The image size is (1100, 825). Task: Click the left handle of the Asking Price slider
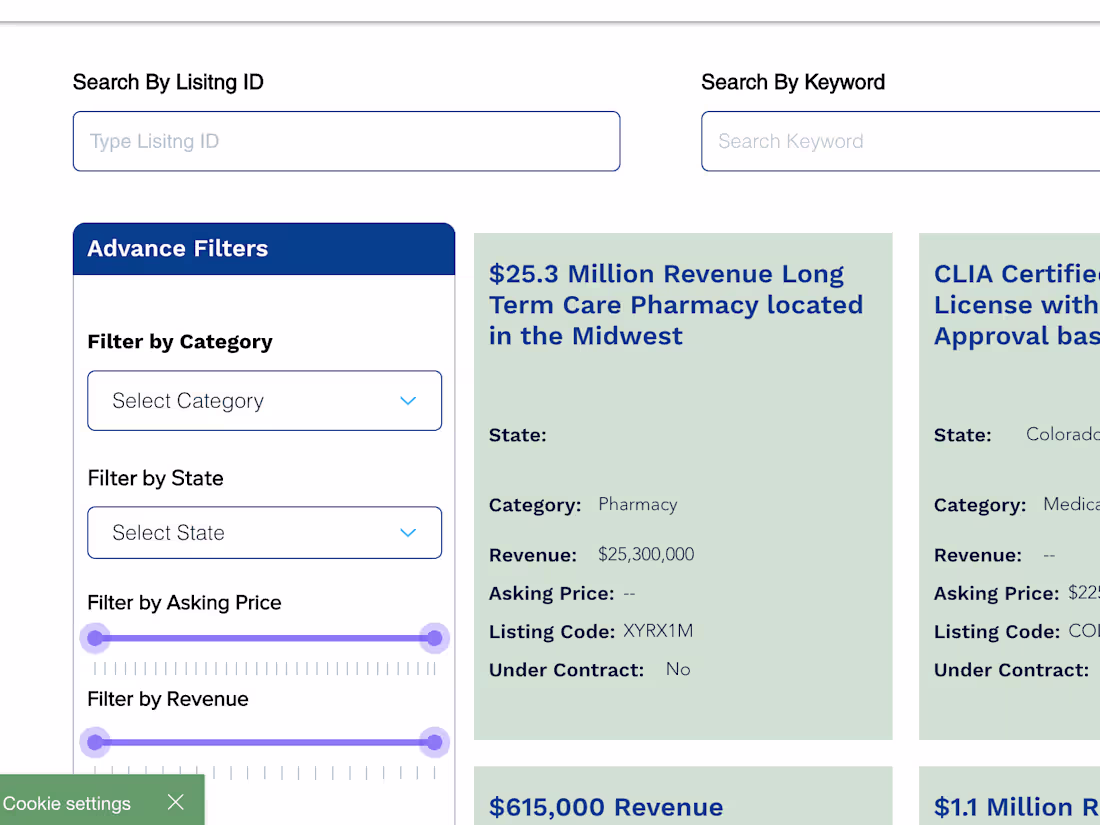95,638
